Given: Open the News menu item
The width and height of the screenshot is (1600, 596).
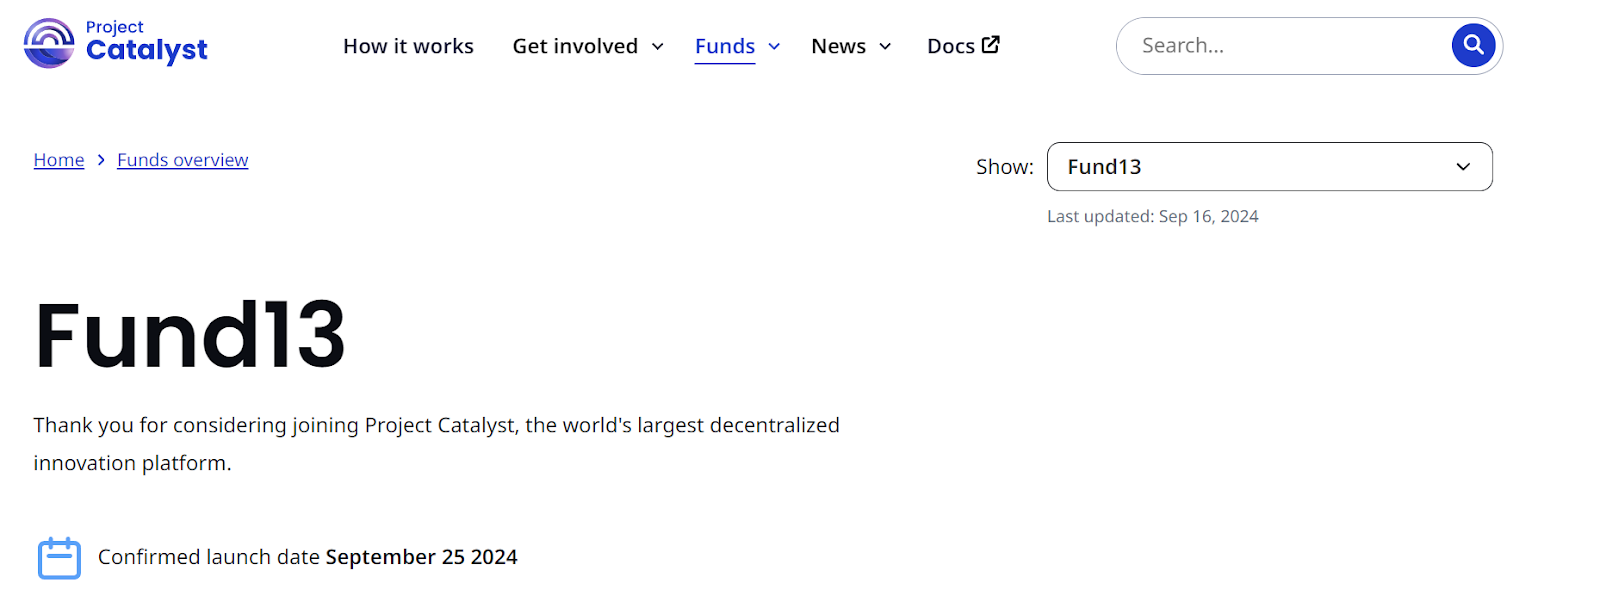Looking at the screenshot, I should pyautogui.click(x=838, y=46).
